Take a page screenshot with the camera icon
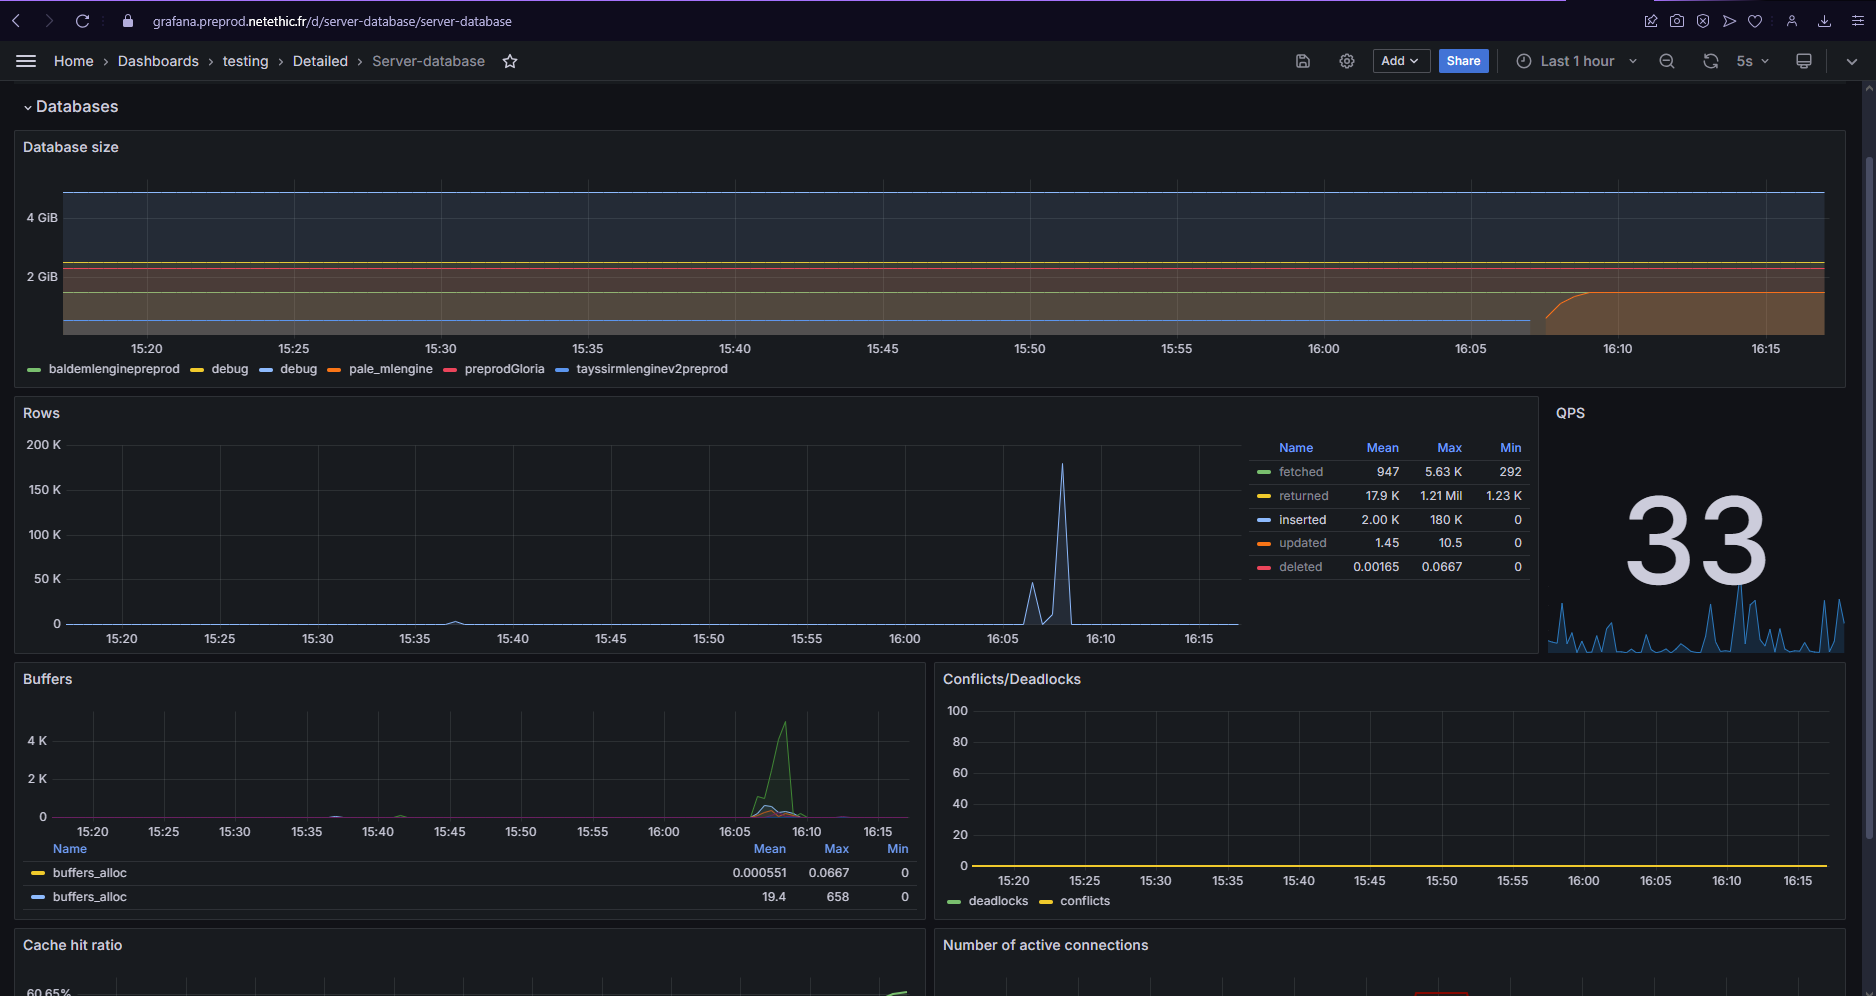 click(x=1677, y=20)
